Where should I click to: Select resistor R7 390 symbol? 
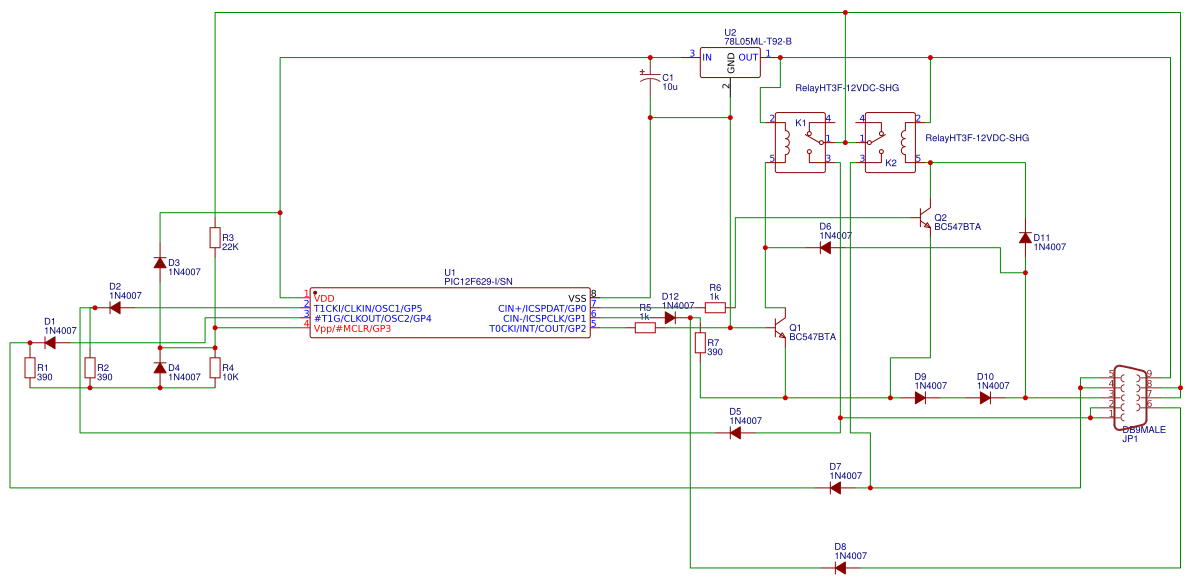(700, 343)
